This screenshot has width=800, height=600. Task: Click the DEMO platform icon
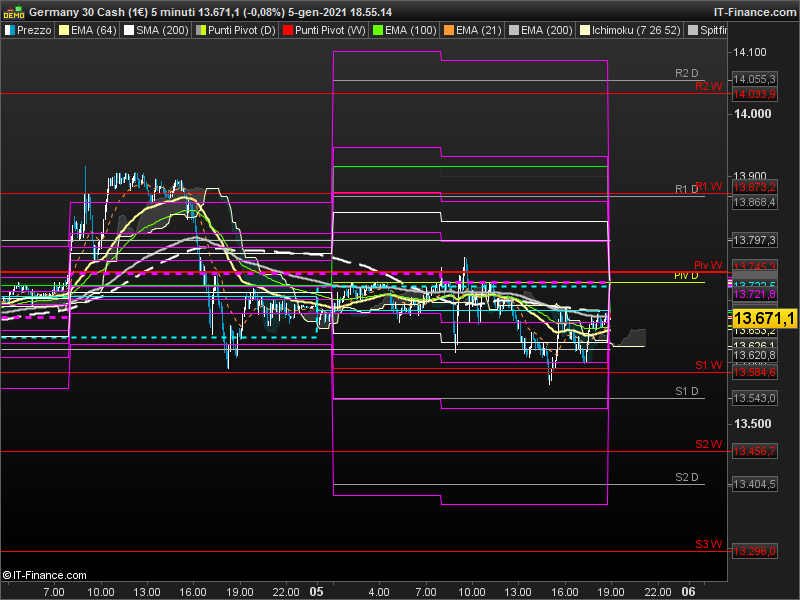[x=14, y=12]
